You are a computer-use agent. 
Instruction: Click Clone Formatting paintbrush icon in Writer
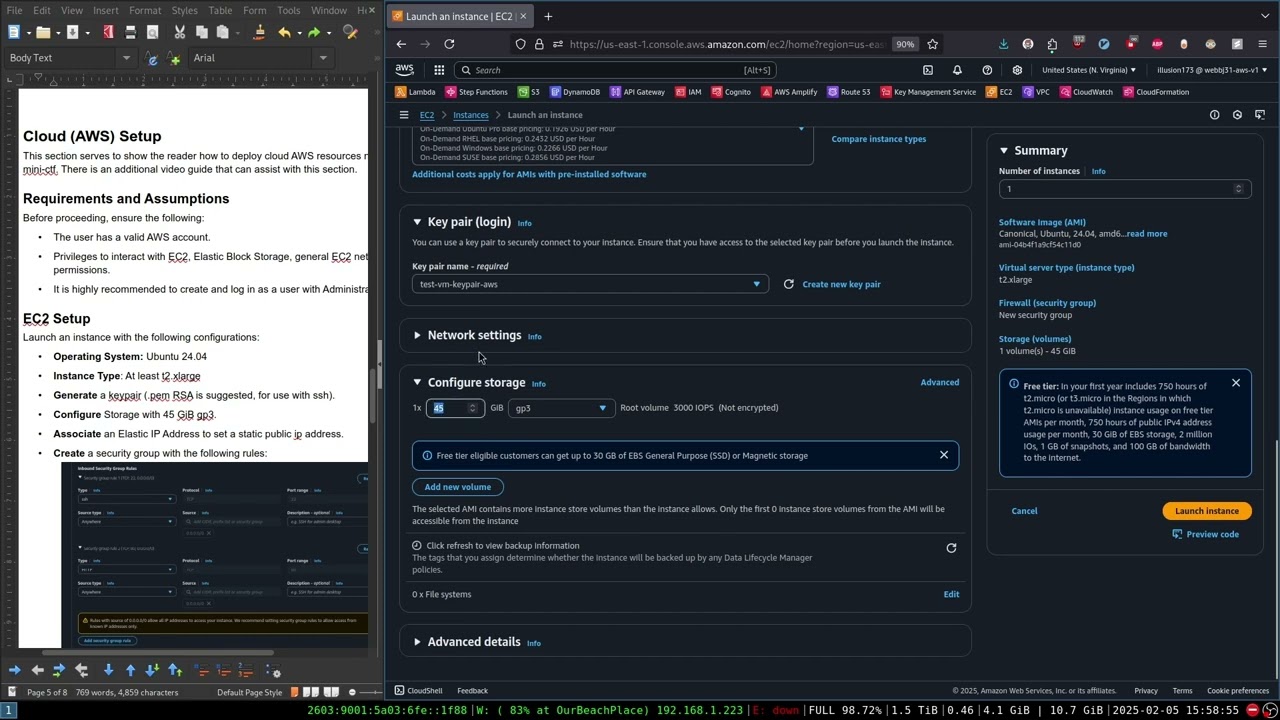259,32
